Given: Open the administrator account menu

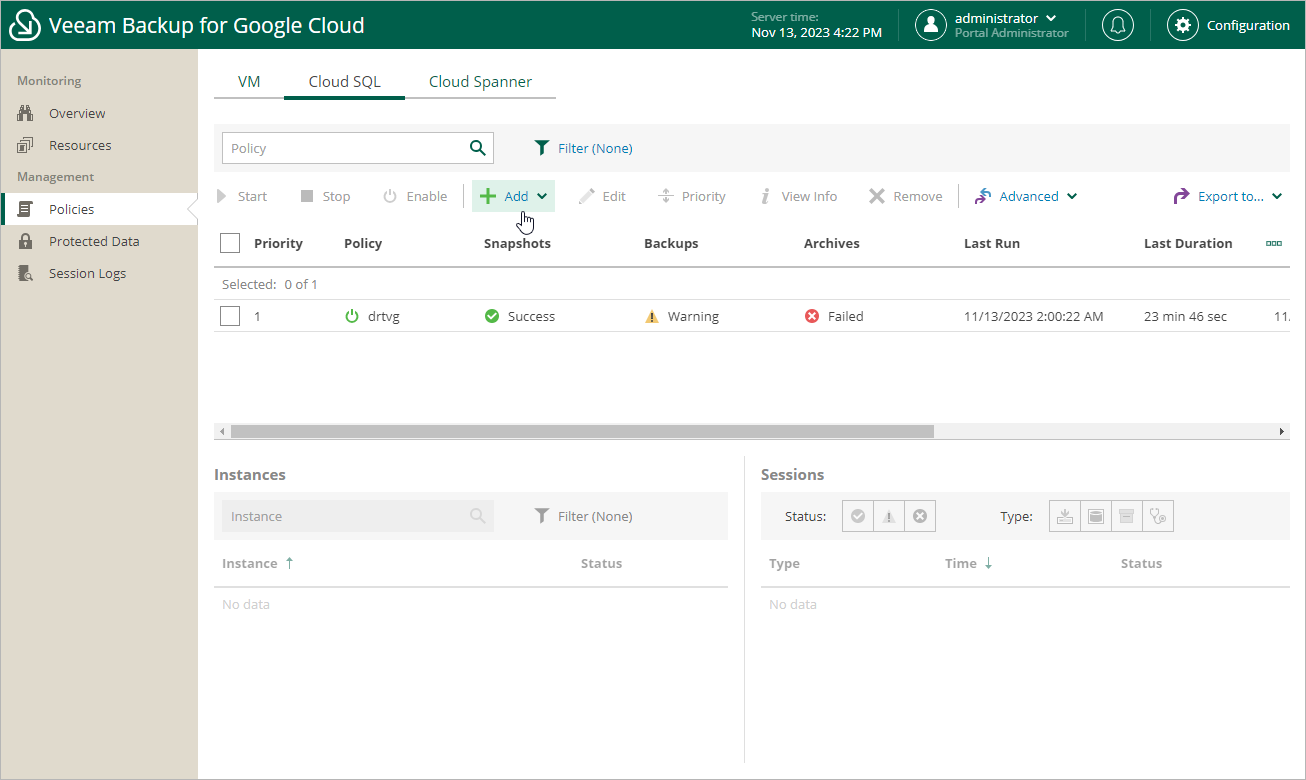Looking at the screenshot, I should [1004, 19].
